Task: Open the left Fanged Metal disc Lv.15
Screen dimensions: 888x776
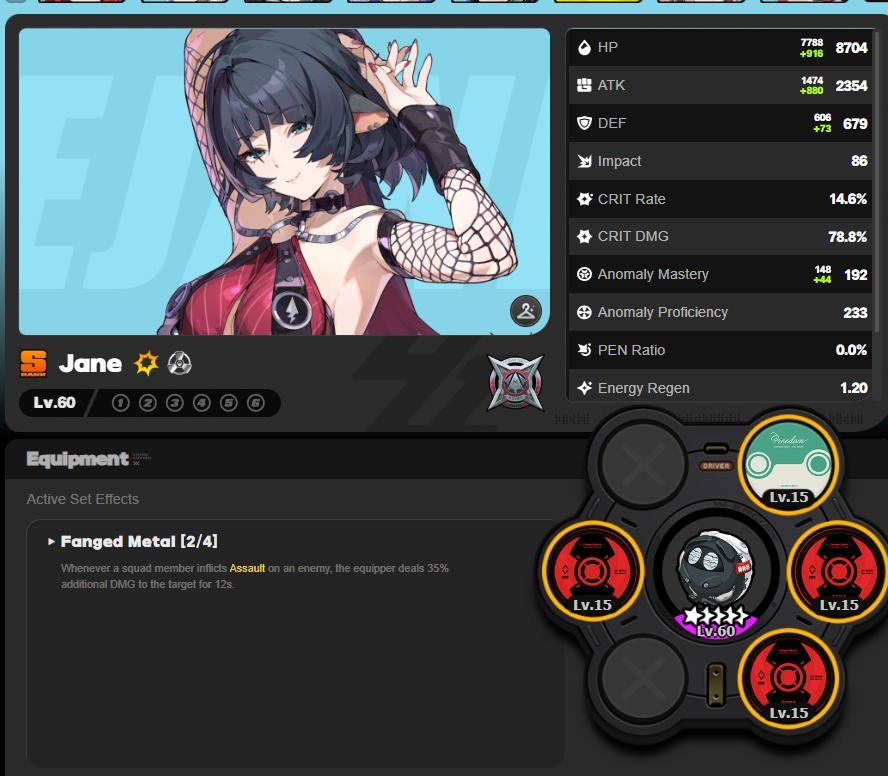Action: coord(592,571)
